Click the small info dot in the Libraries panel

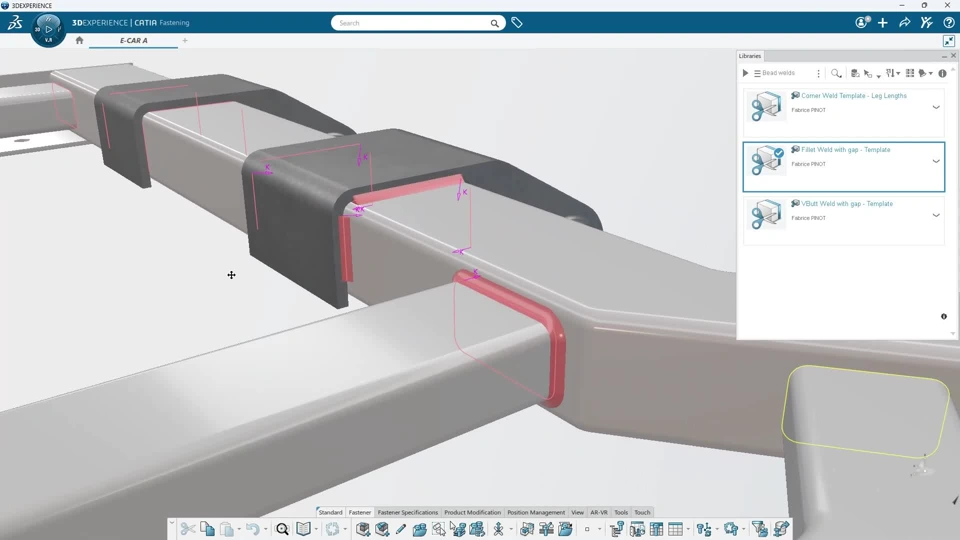tap(943, 317)
